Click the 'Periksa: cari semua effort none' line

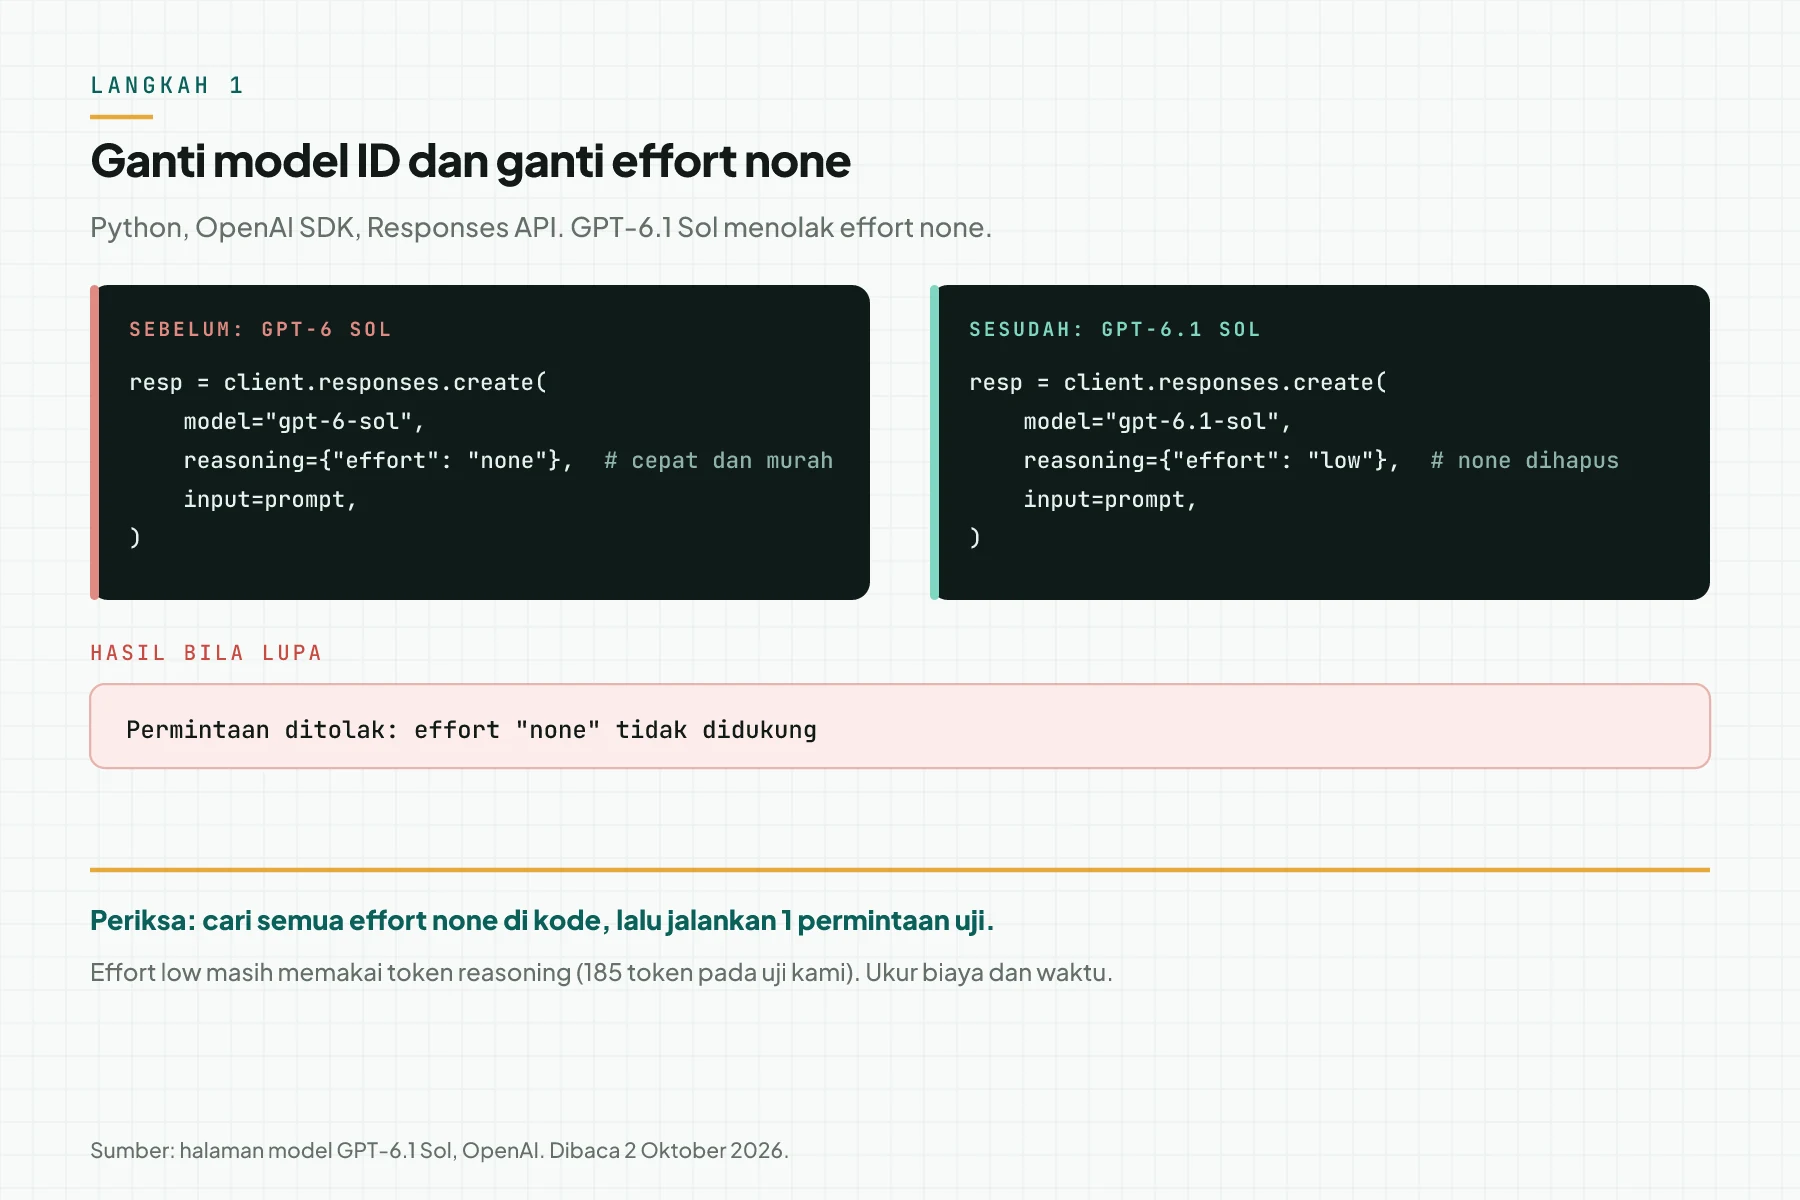tap(542, 921)
